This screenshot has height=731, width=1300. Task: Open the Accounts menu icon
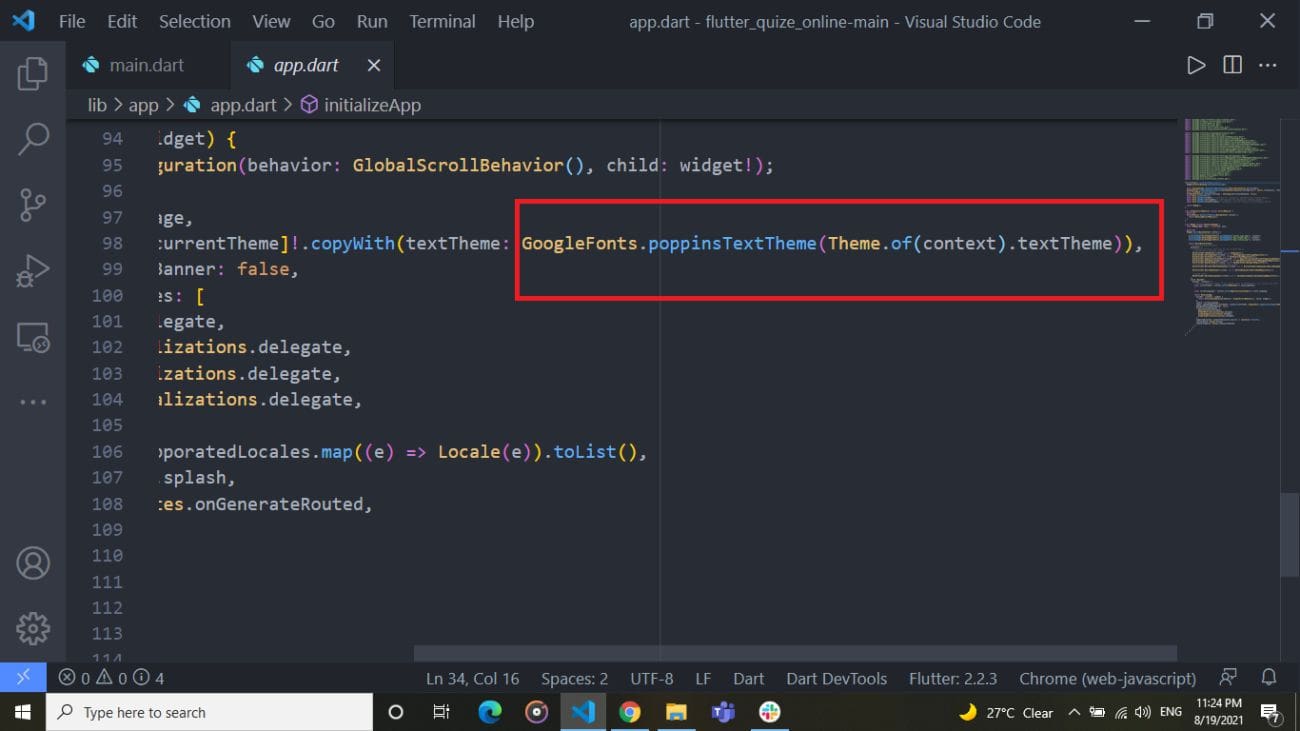click(33, 563)
